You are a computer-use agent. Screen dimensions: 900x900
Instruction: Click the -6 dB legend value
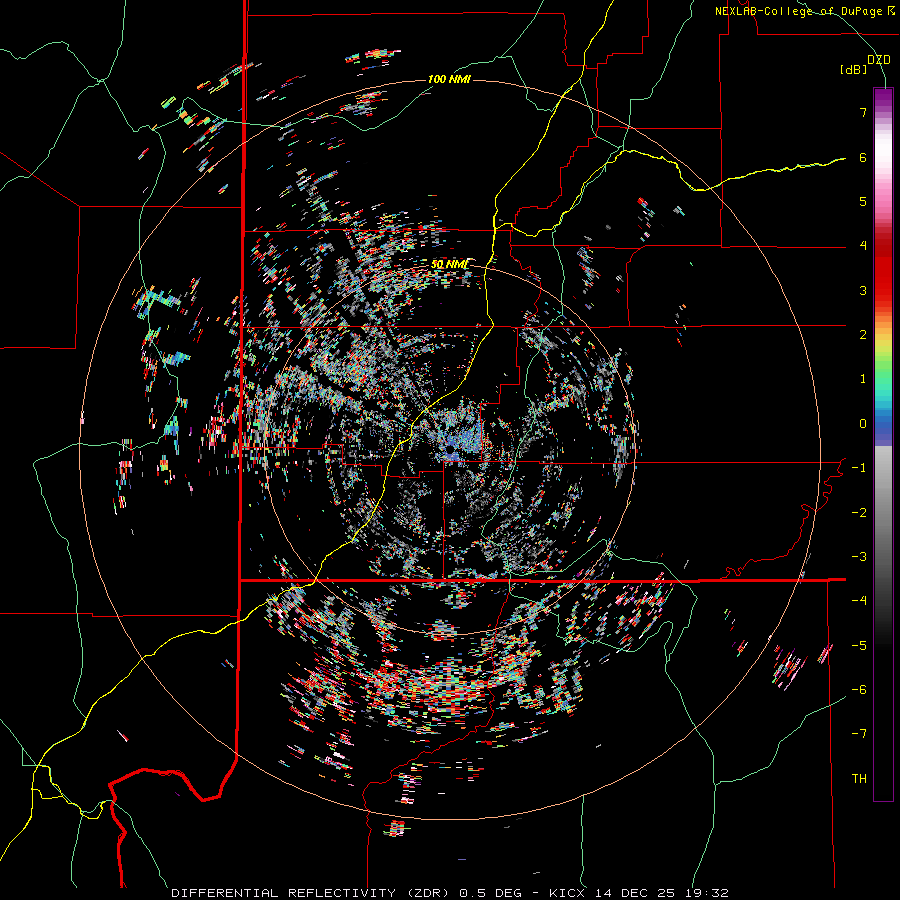(x=859, y=690)
